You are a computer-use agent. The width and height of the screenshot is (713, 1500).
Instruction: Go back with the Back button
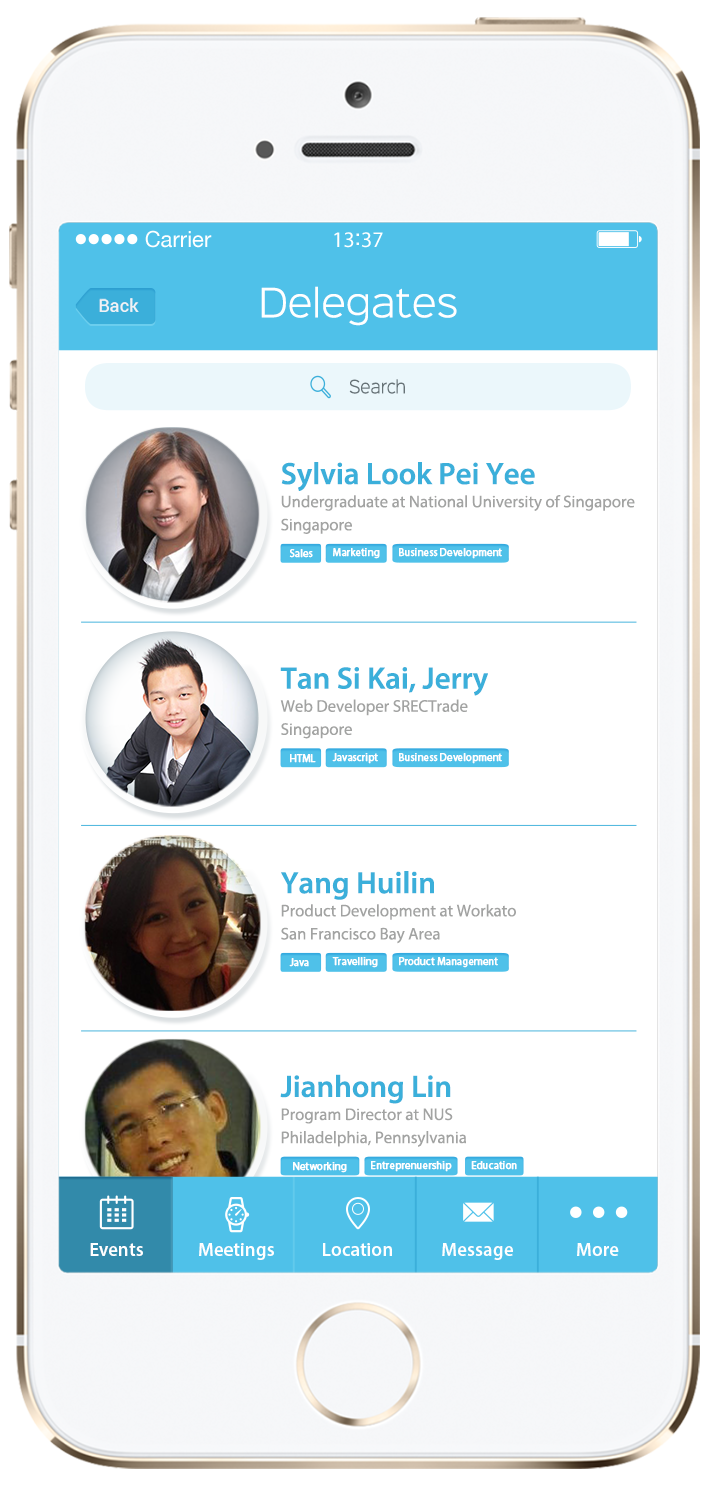pos(115,306)
